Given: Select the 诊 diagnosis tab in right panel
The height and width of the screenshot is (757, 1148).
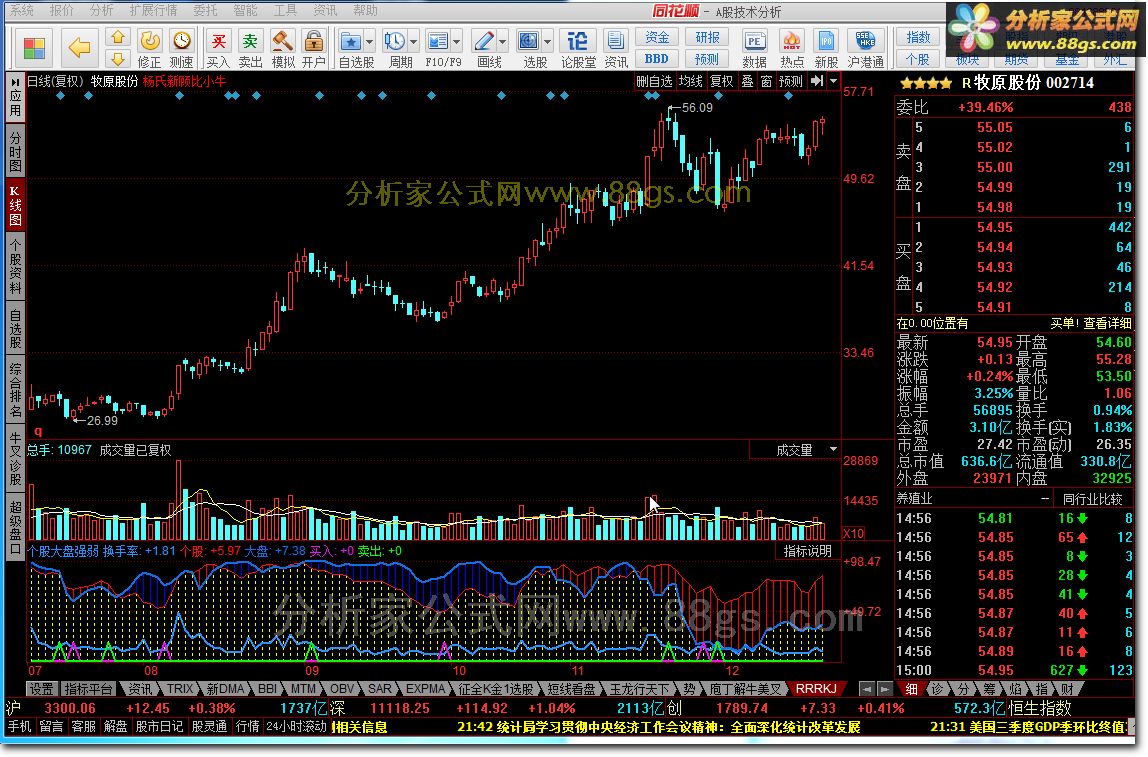Looking at the screenshot, I should tap(937, 689).
